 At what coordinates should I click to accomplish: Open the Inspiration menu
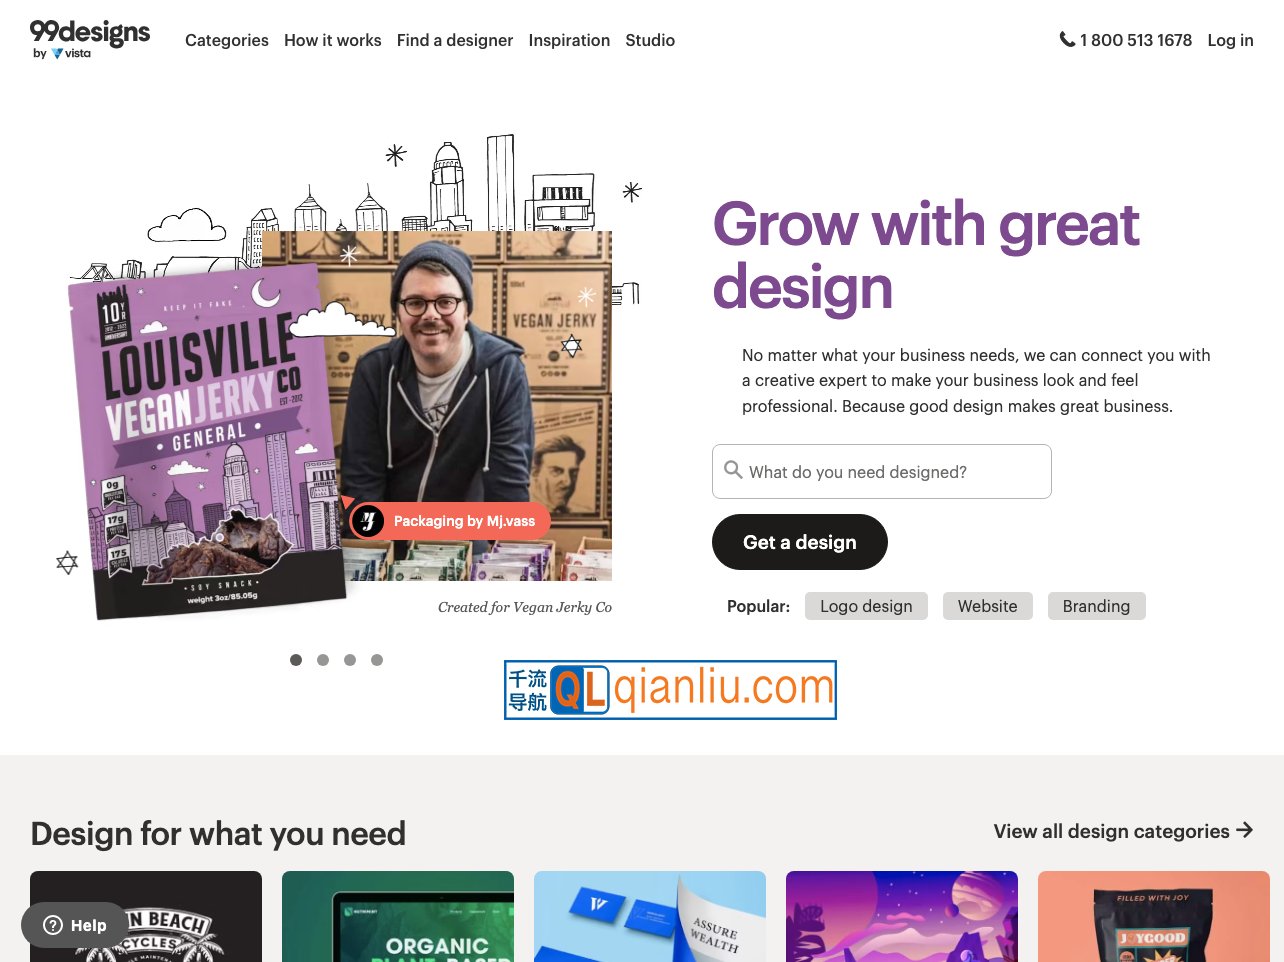click(569, 40)
